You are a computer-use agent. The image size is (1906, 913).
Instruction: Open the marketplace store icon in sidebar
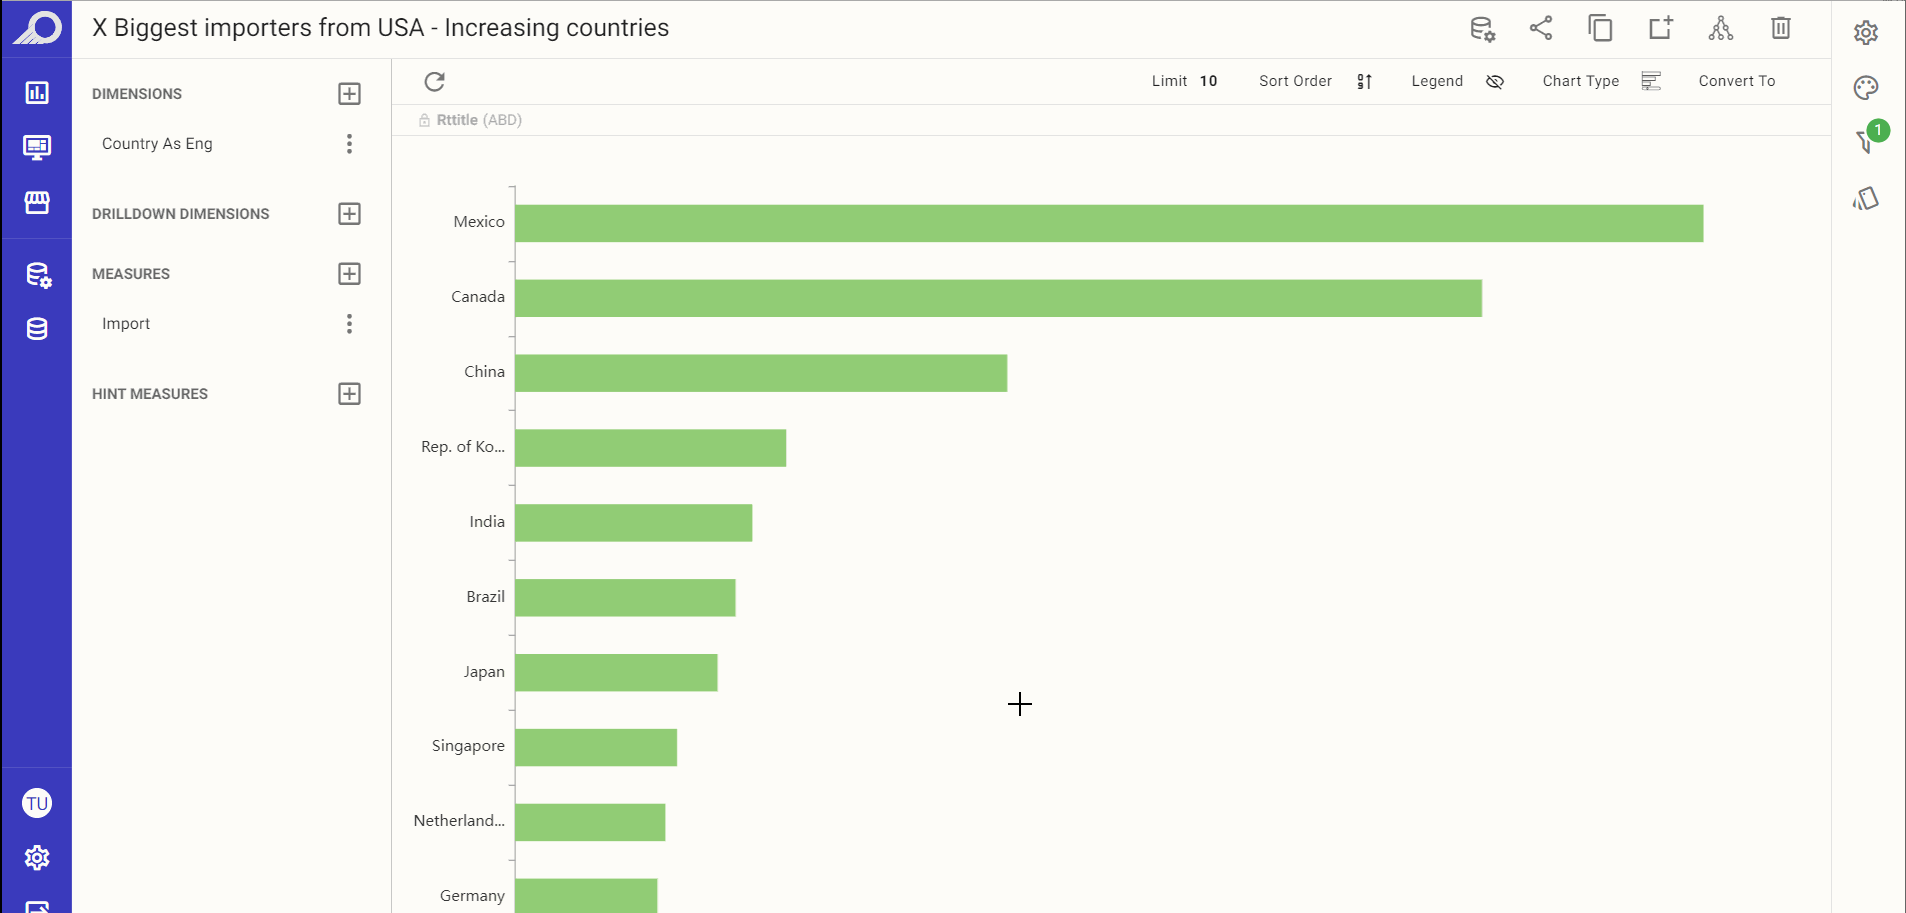37,202
